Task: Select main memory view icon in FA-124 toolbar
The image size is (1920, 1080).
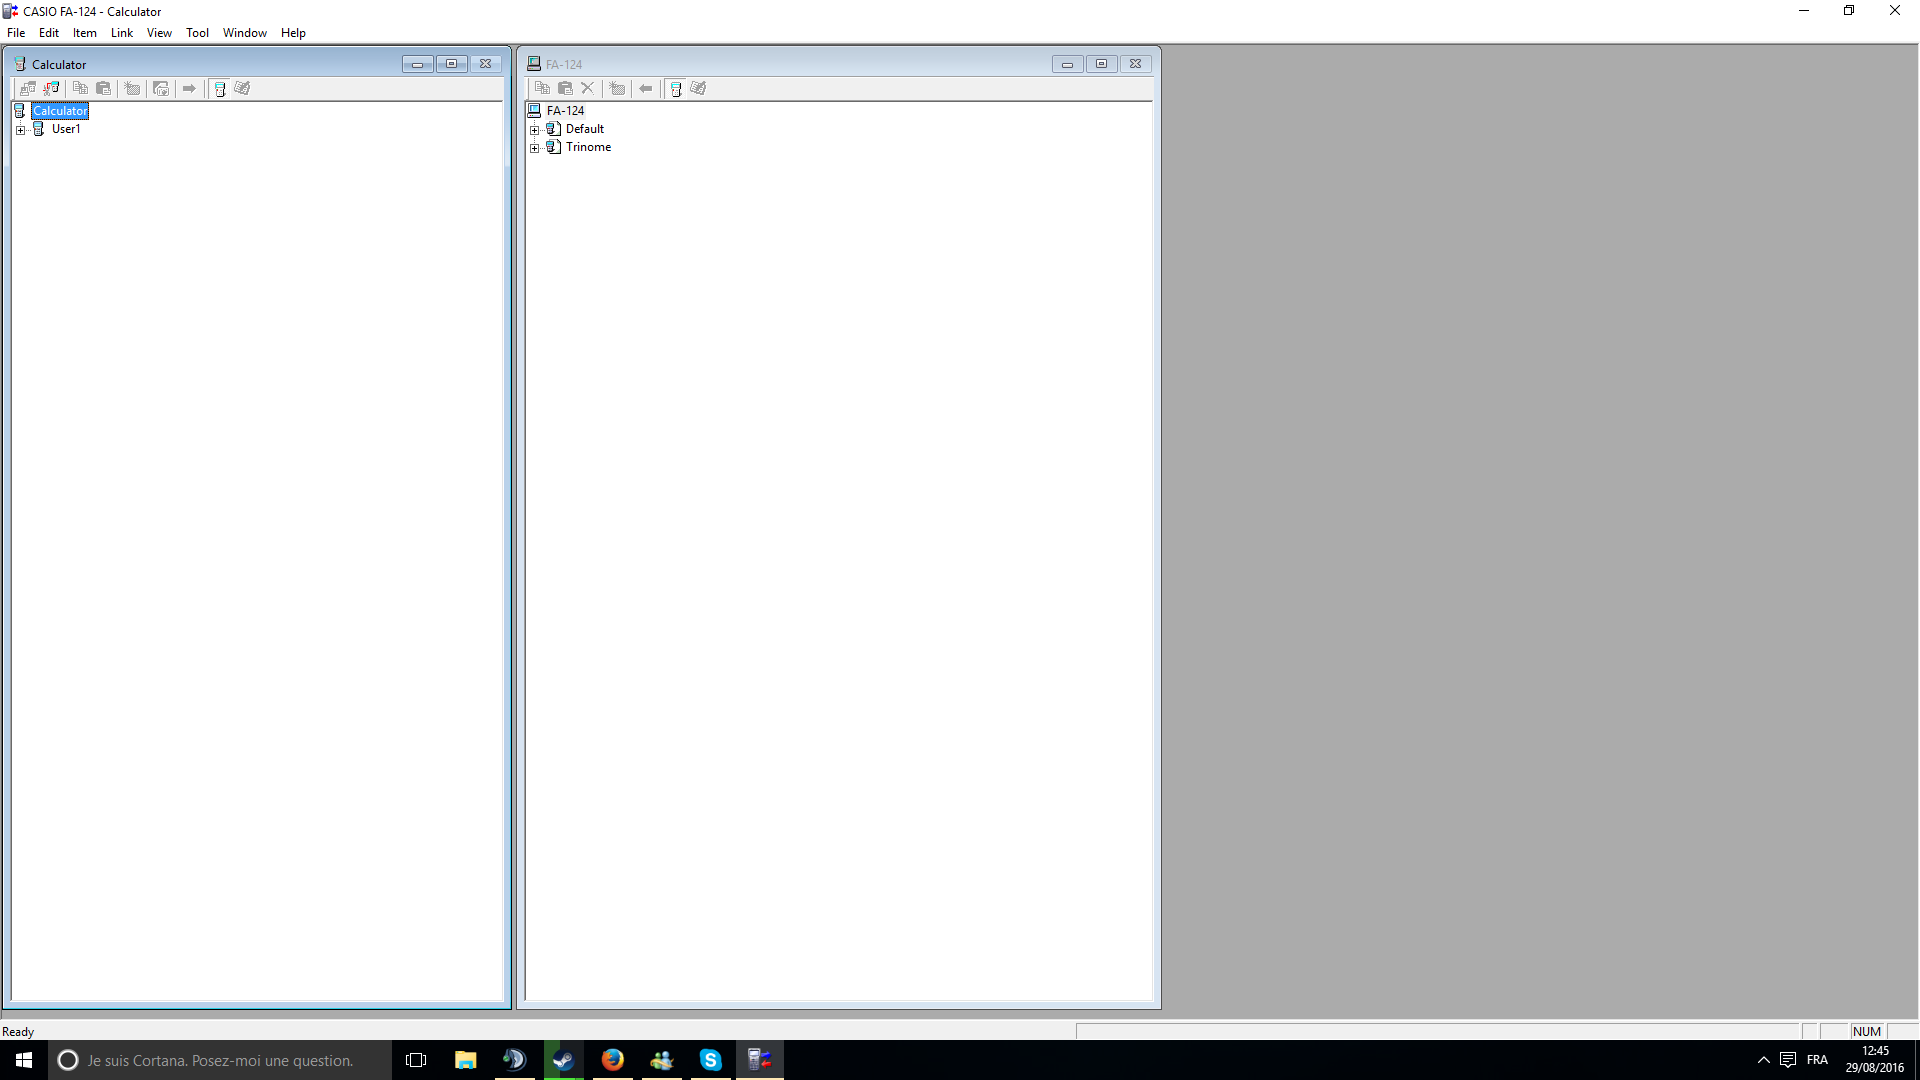Action: 676,88
